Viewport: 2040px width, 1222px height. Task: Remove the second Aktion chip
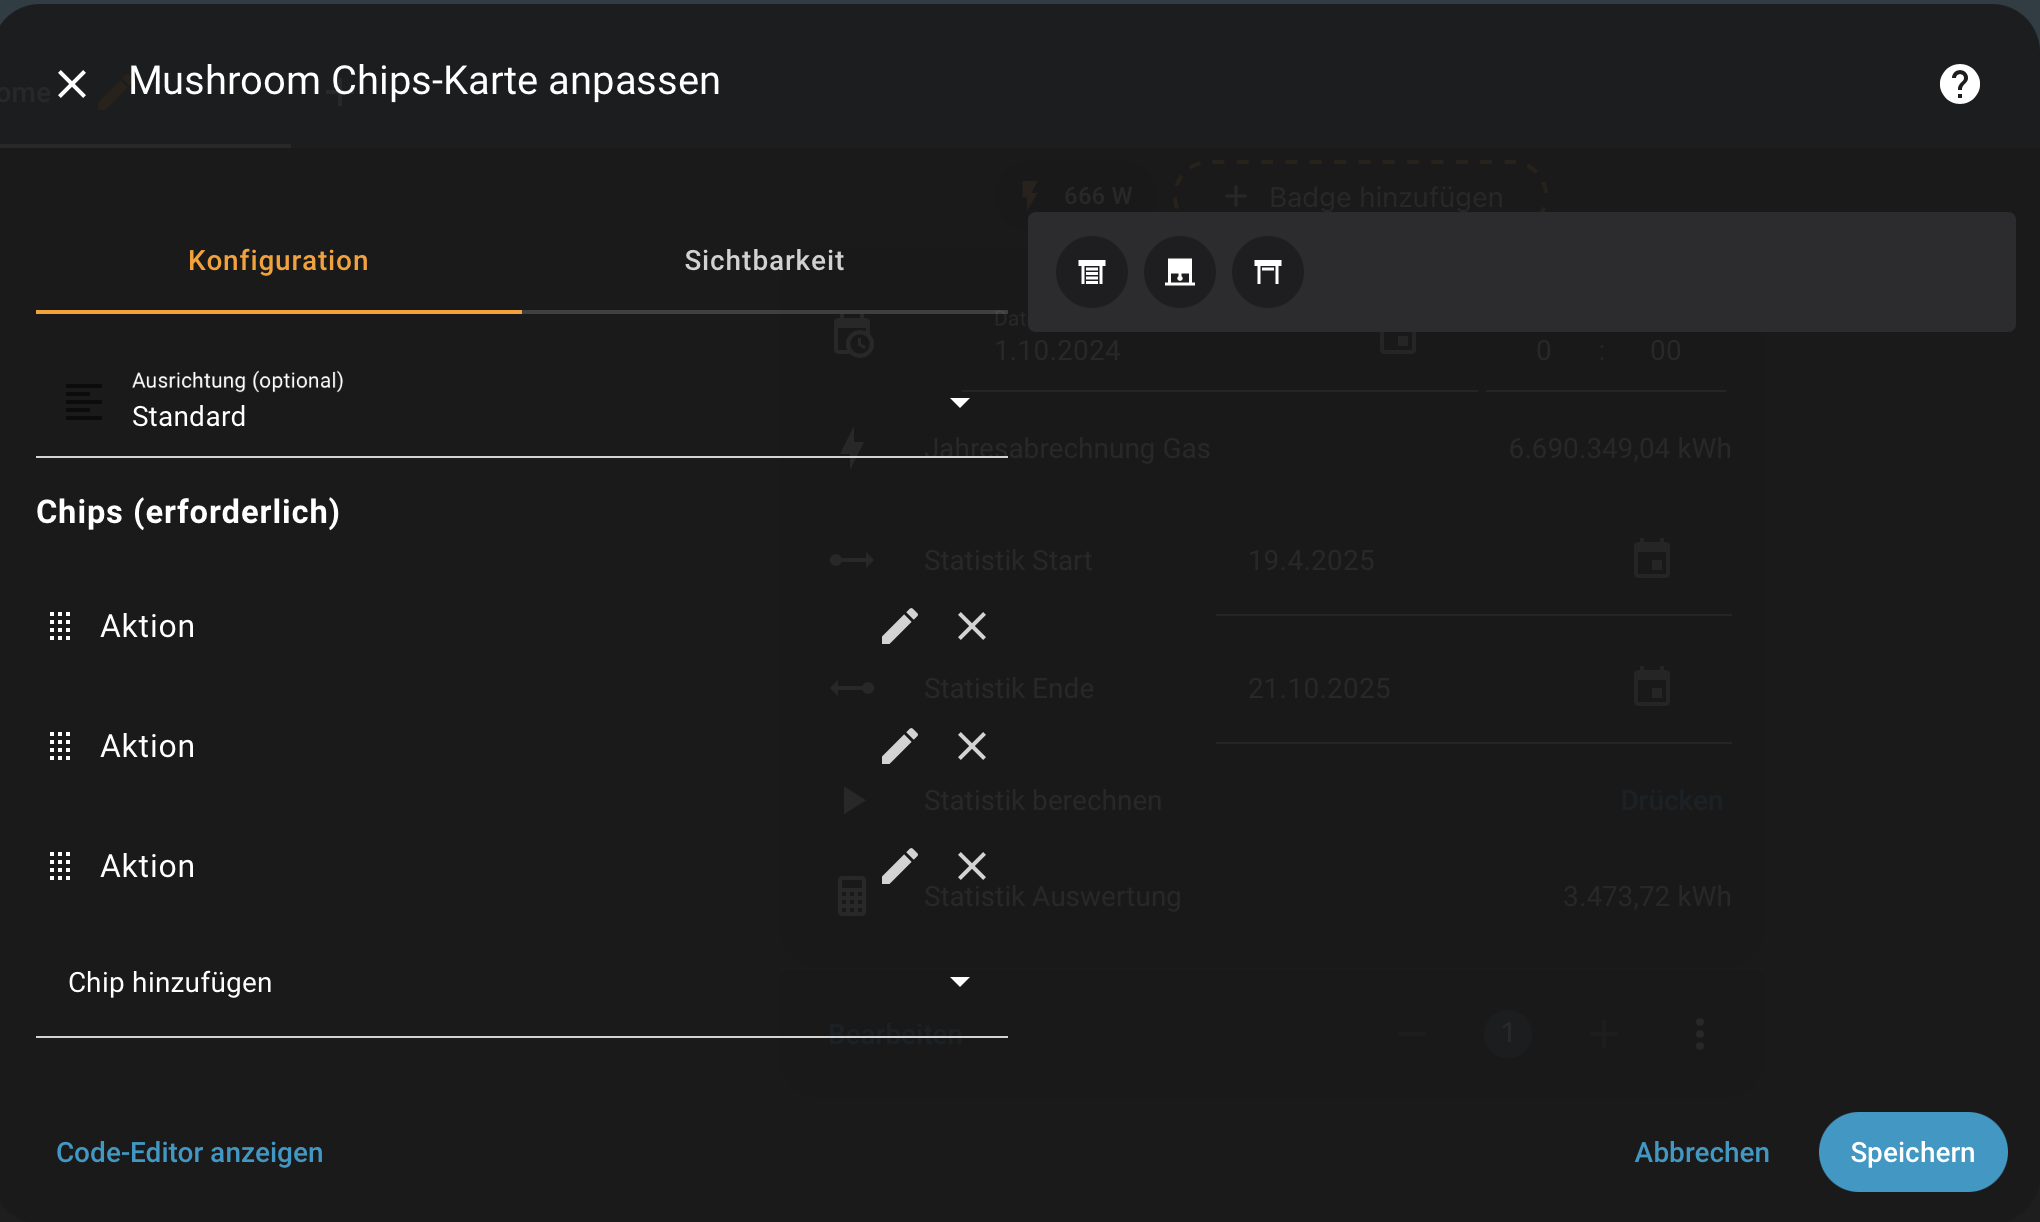click(x=971, y=746)
